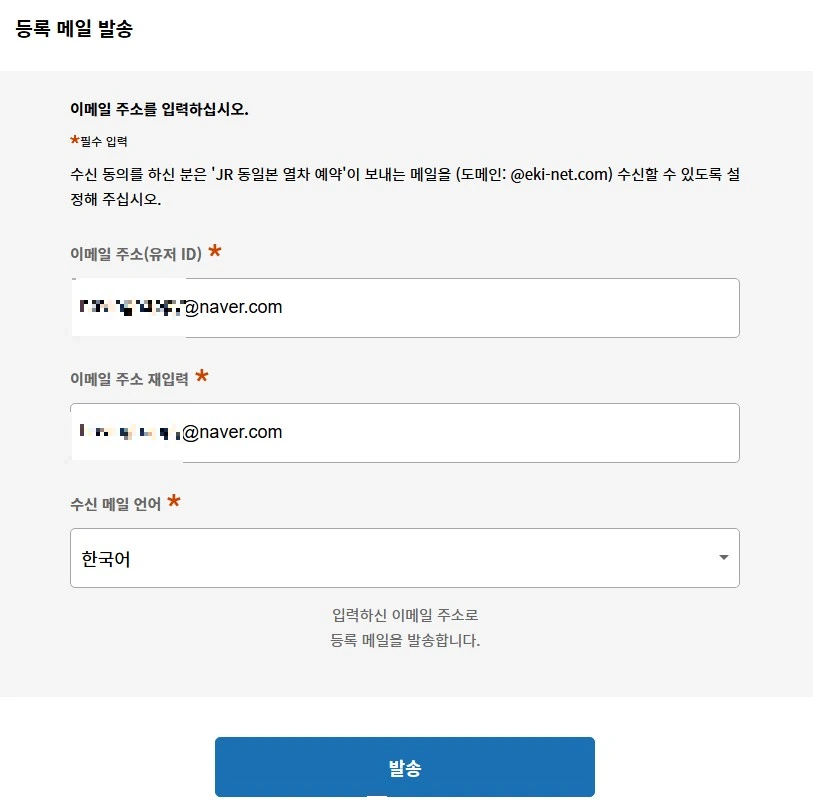The image size is (813, 804).
Task: Click the dropdown caret next to 한국어
Action: (x=725, y=558)
